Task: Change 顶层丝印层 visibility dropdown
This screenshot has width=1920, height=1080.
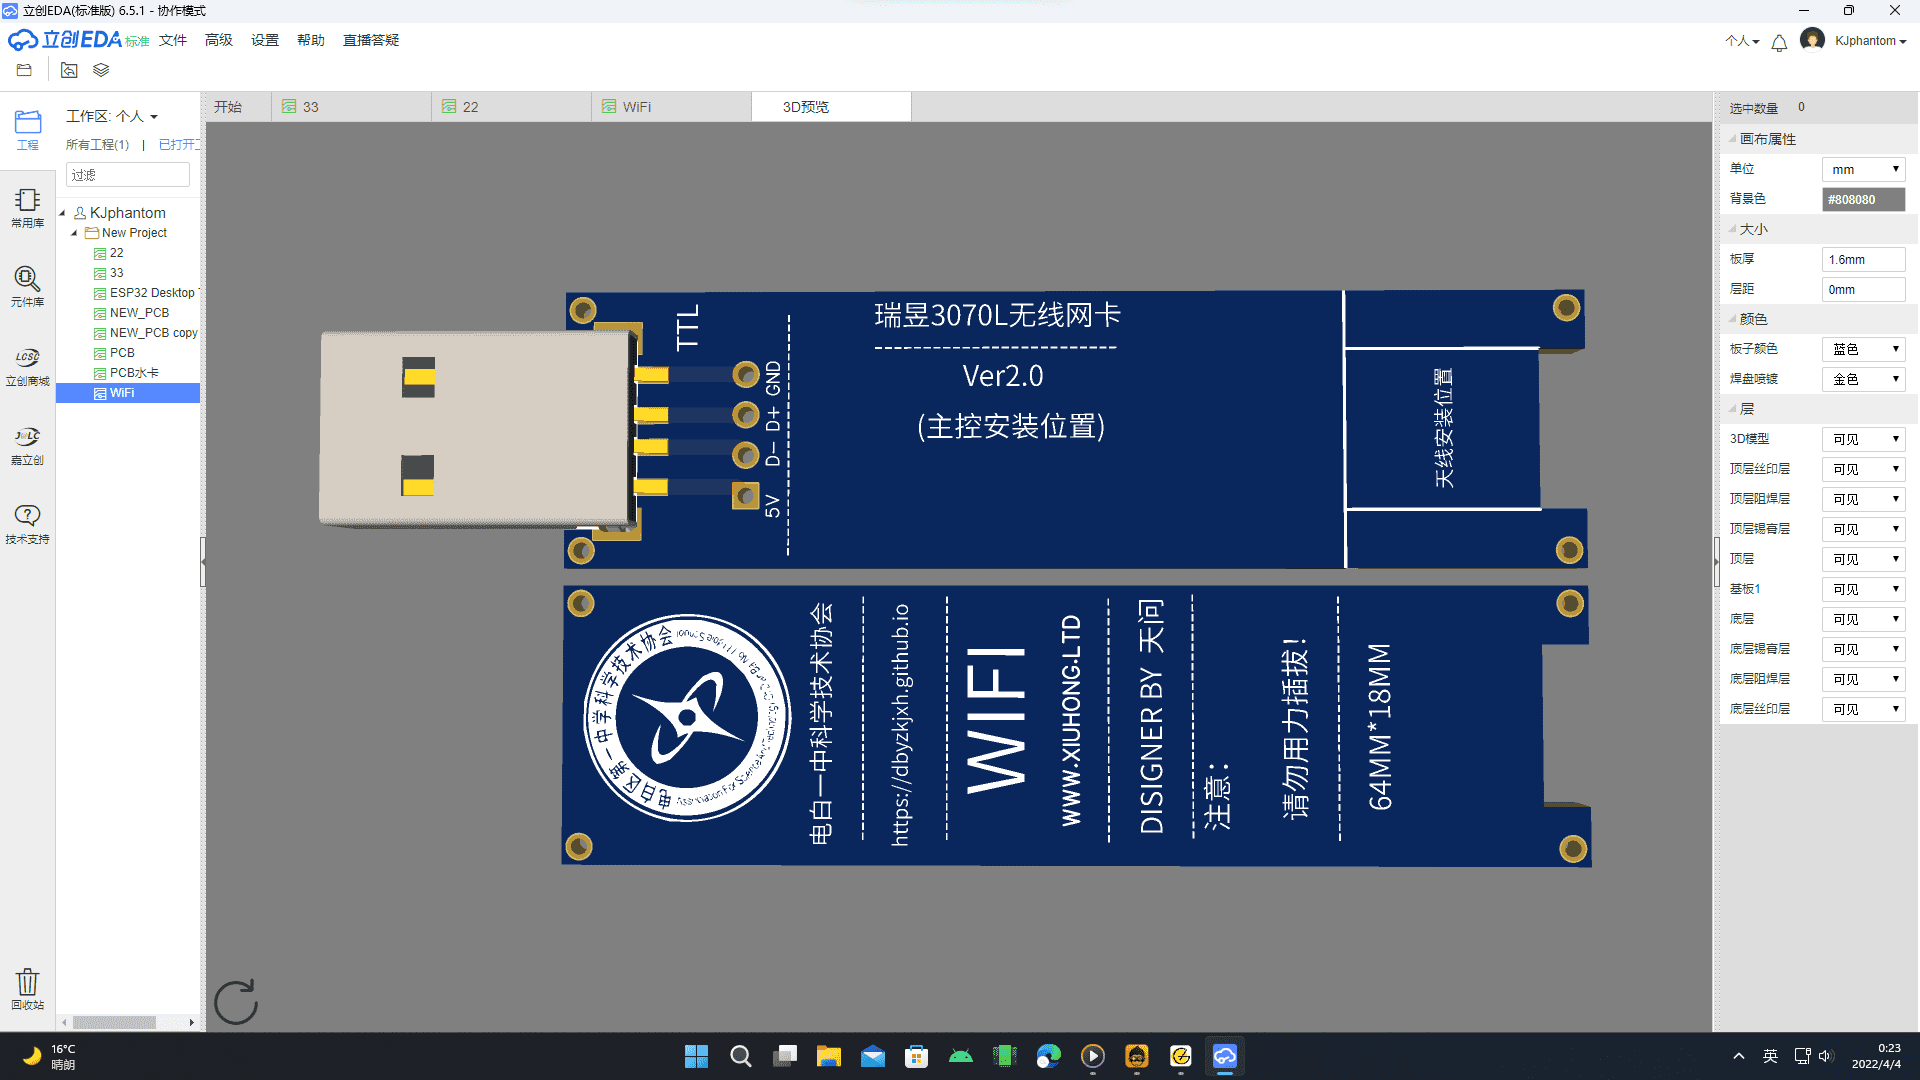Action: (x=1863, y=470)
